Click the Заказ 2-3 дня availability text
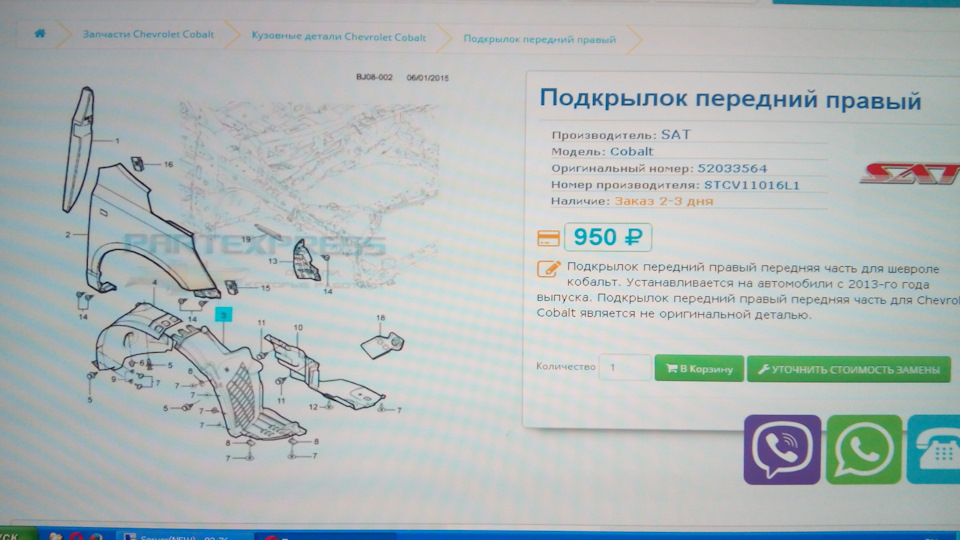The image size is (960, 540). (664, 201)
